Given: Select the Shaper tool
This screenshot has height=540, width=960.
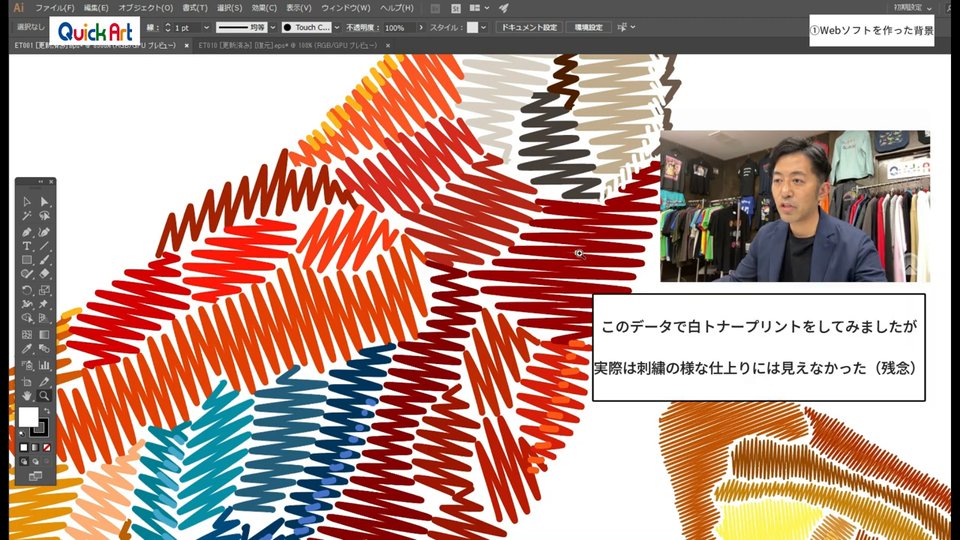Looking at the screenshot, I should 27,274.
